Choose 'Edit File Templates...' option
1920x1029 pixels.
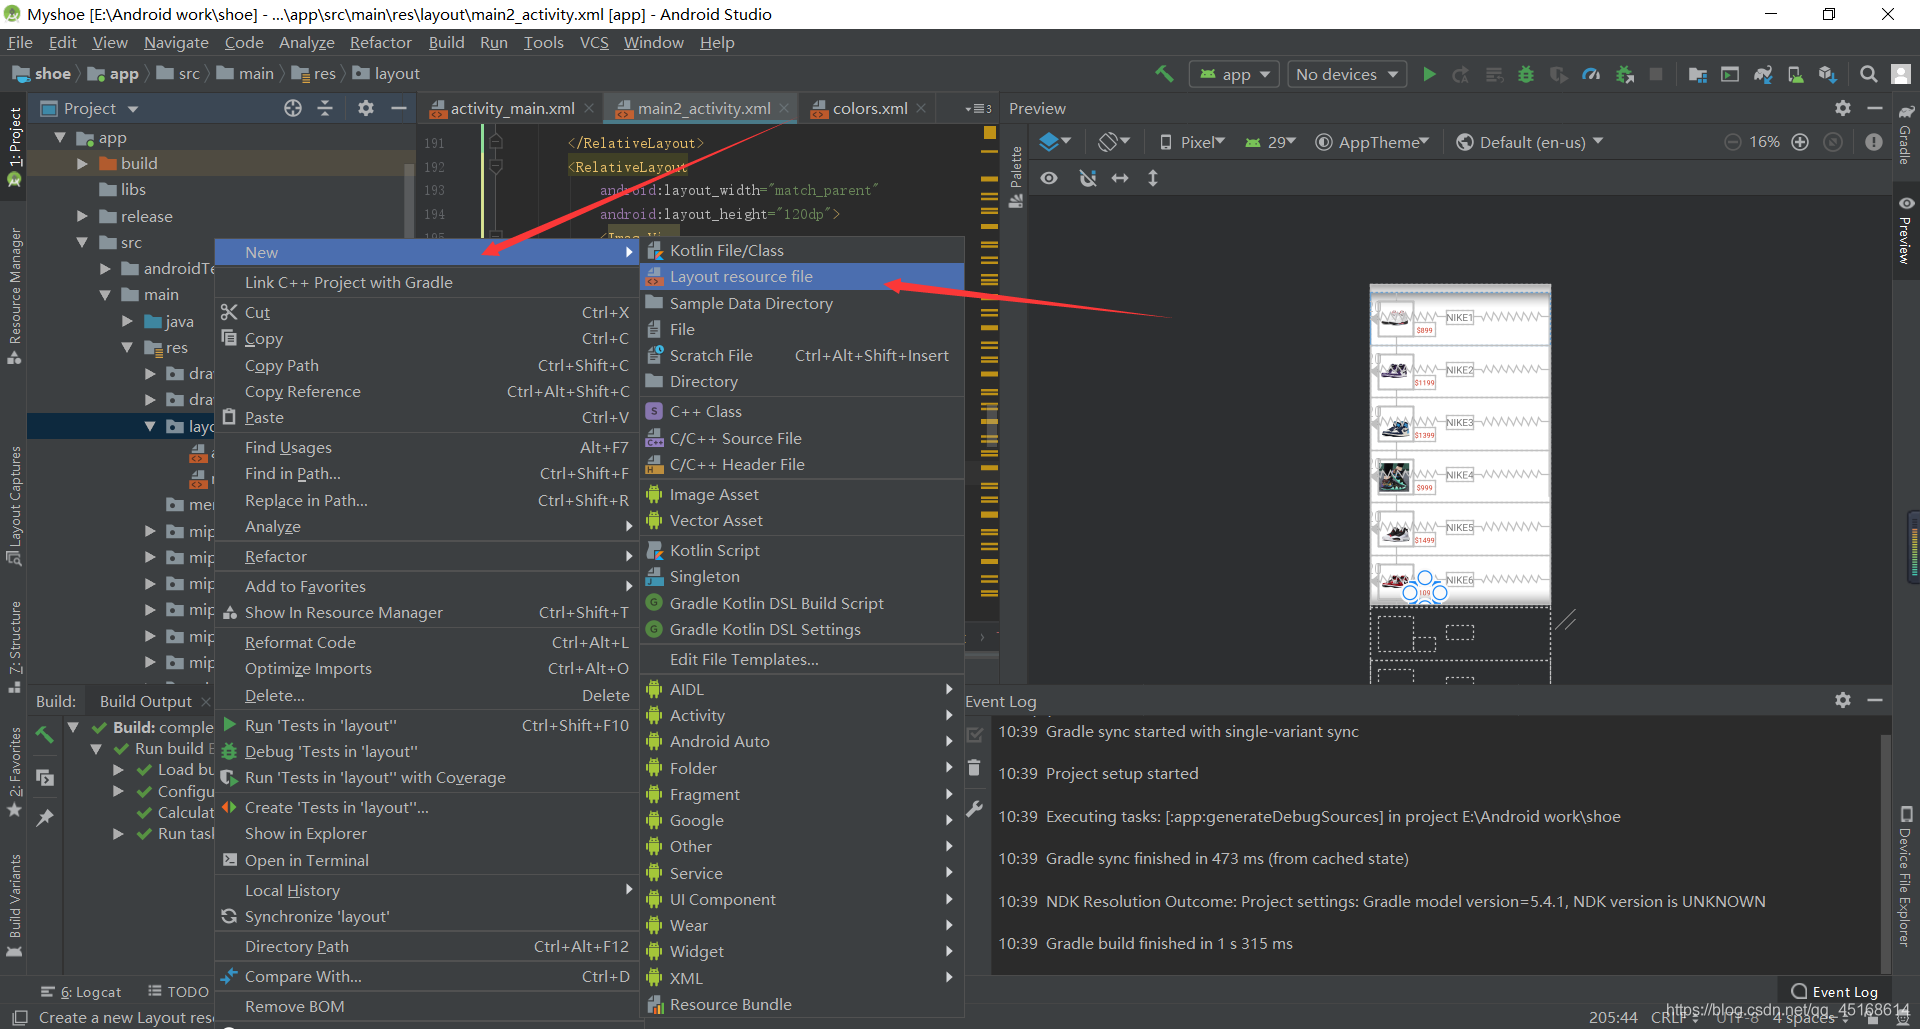tap(744, 659)
